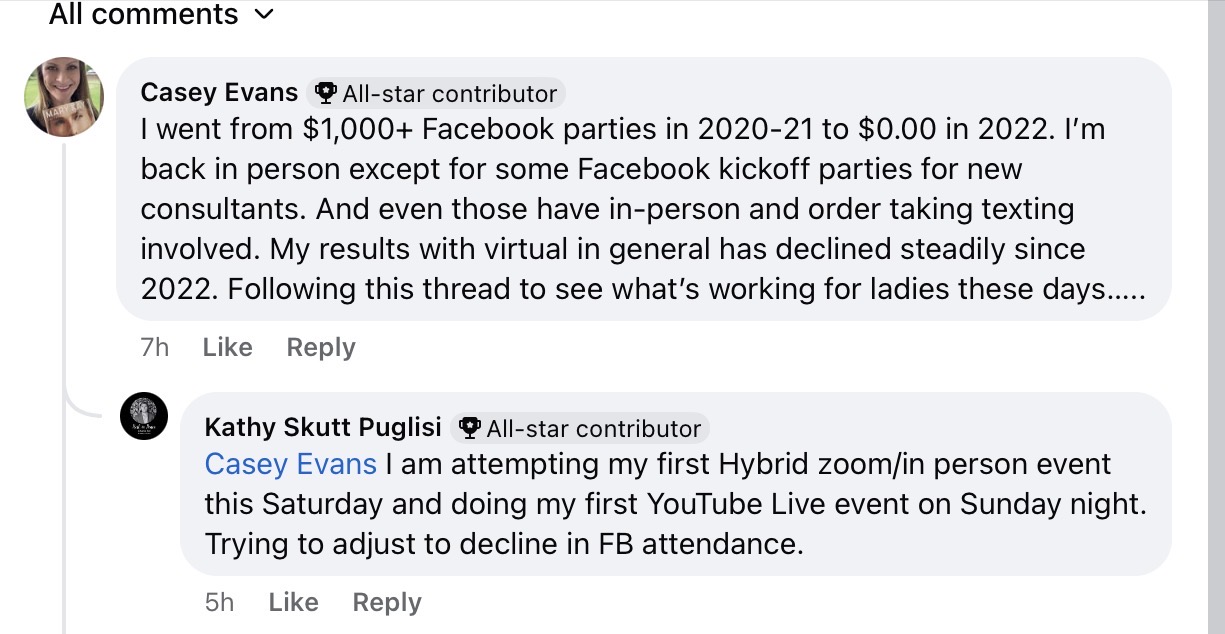Select All-star contributor label beside Casey Evans
Image resolution: width=1225 pixels, height=634 pixels.
(449, 94)
